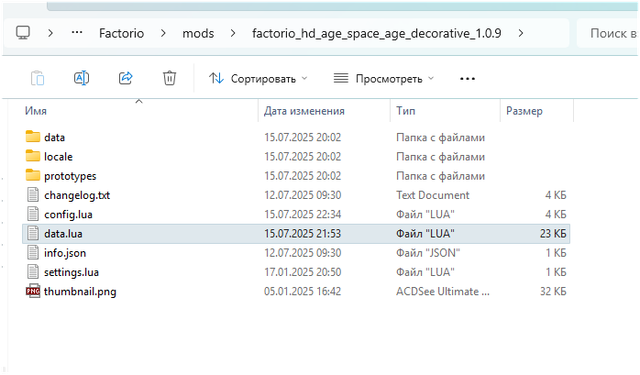Expand the chevron after the monitor icon
The width and height of the screenshot is (640, 375).
point(51,33)
